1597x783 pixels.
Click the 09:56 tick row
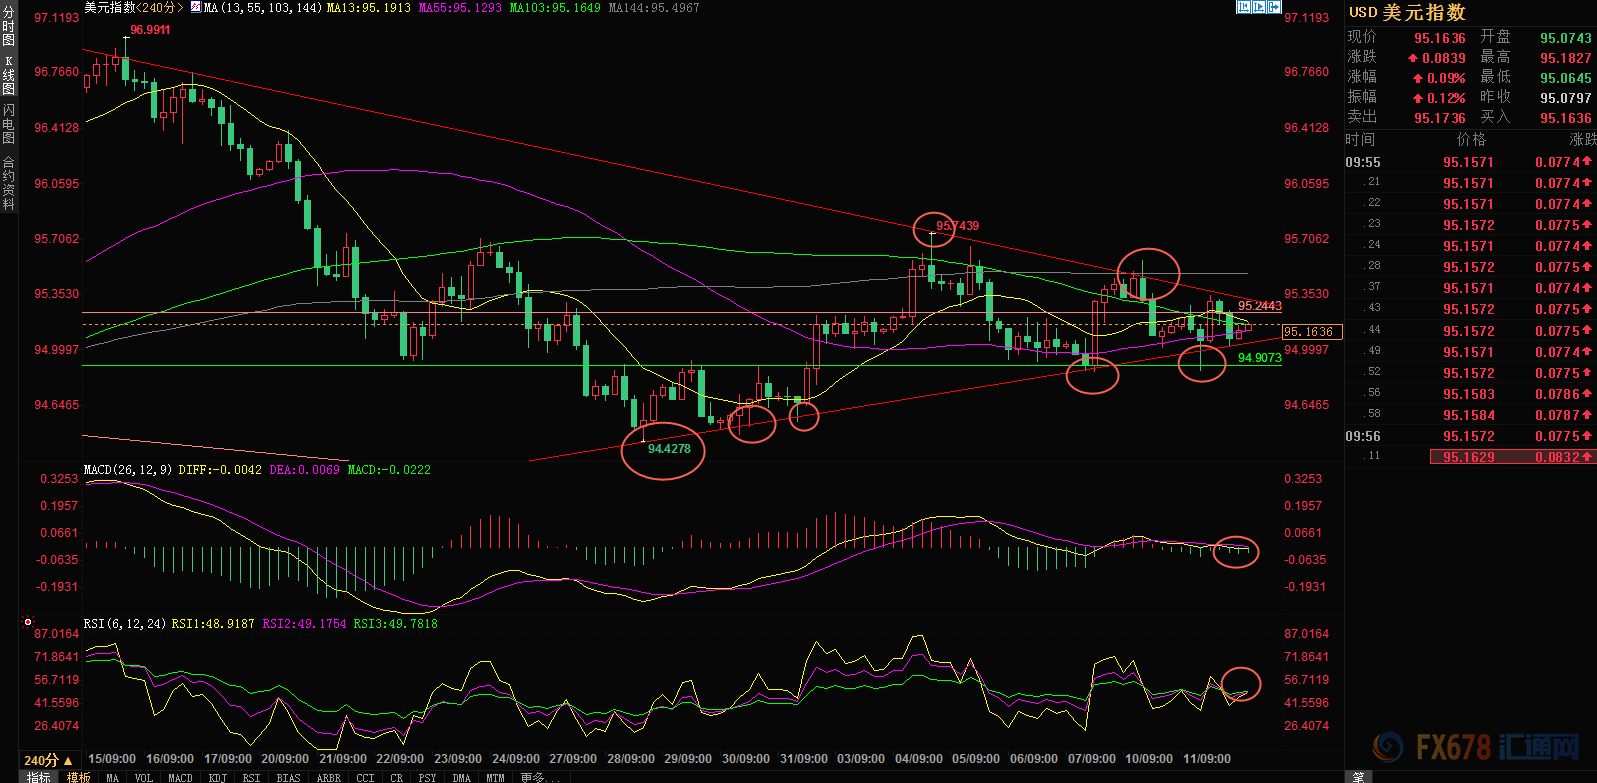pos(1470,436)
